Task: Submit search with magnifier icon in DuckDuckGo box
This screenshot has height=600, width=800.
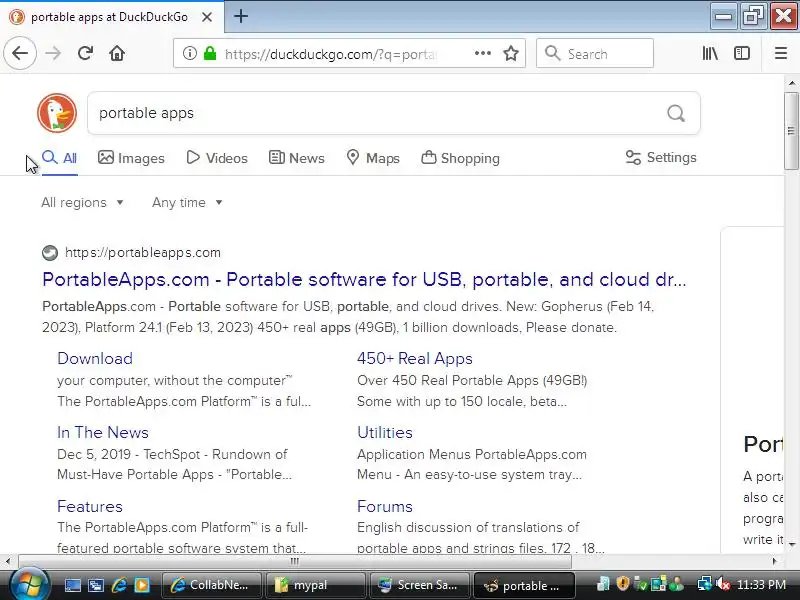Action: pos(676,113)
